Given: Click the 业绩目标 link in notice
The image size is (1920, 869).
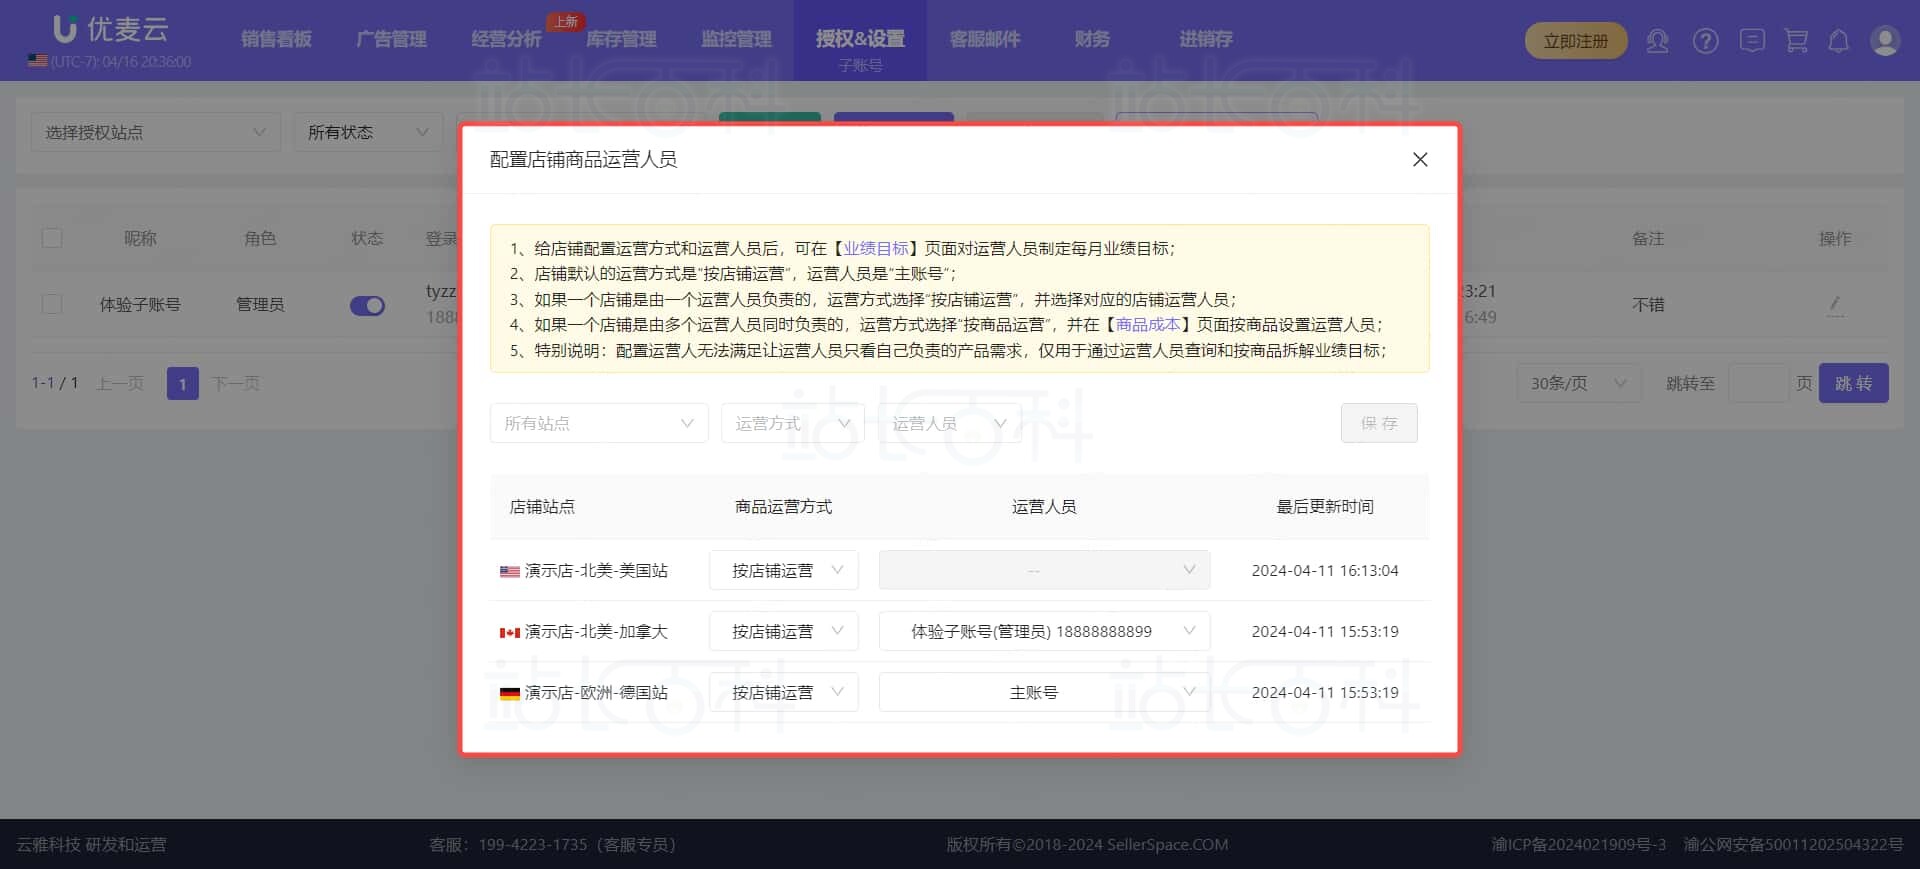Looking at the screenshot, I should tap(876, 248).
